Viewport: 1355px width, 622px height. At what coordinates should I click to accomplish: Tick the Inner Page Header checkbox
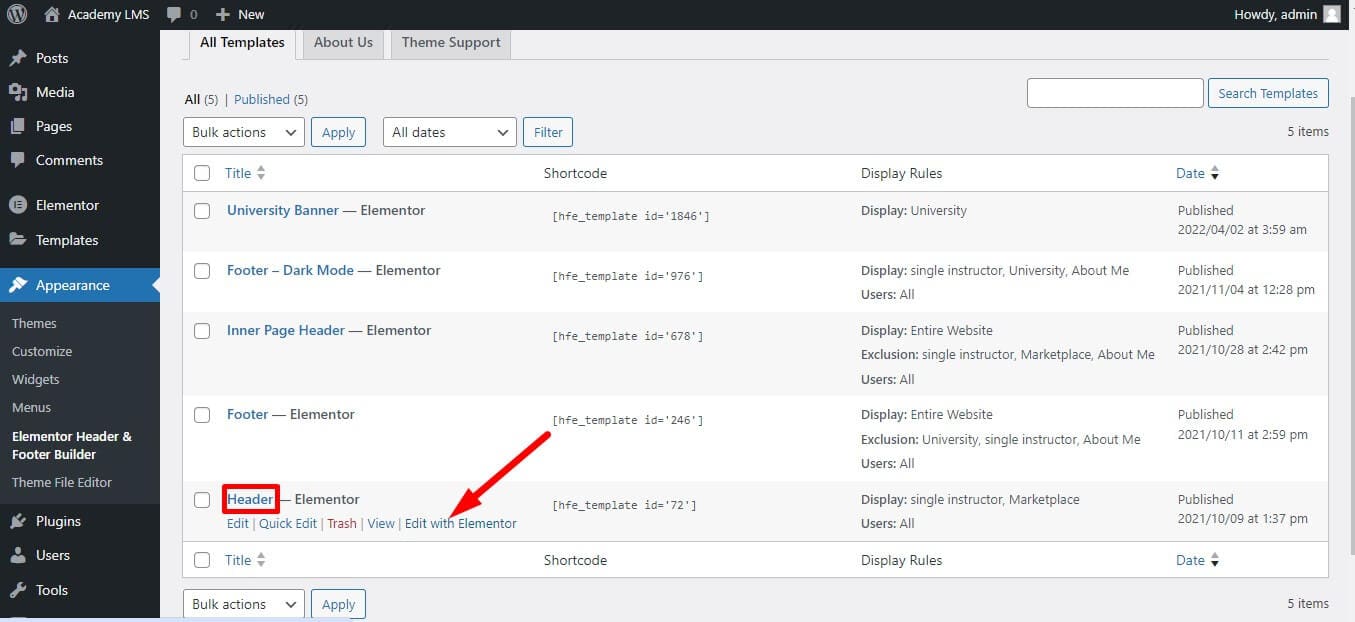tap(202, 331)
